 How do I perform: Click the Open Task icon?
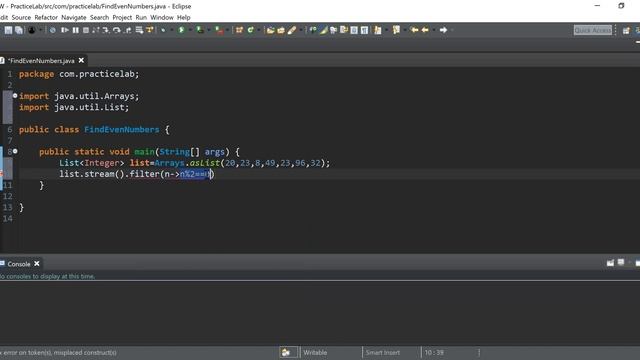pyautogui.click(x=281, y=30)
